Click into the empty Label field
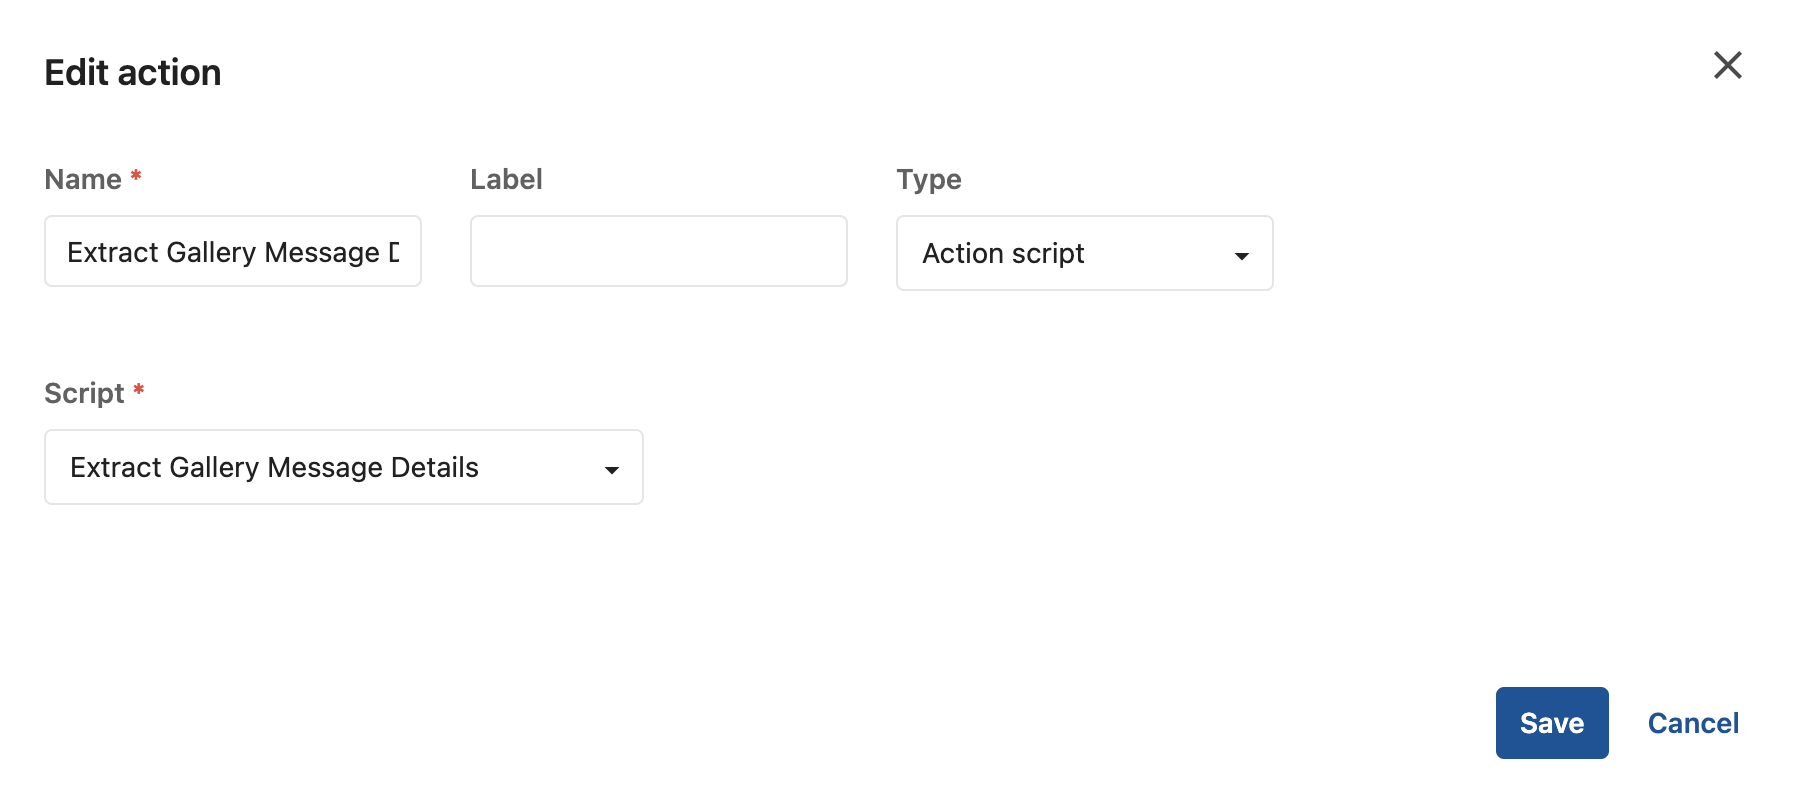 658,252
